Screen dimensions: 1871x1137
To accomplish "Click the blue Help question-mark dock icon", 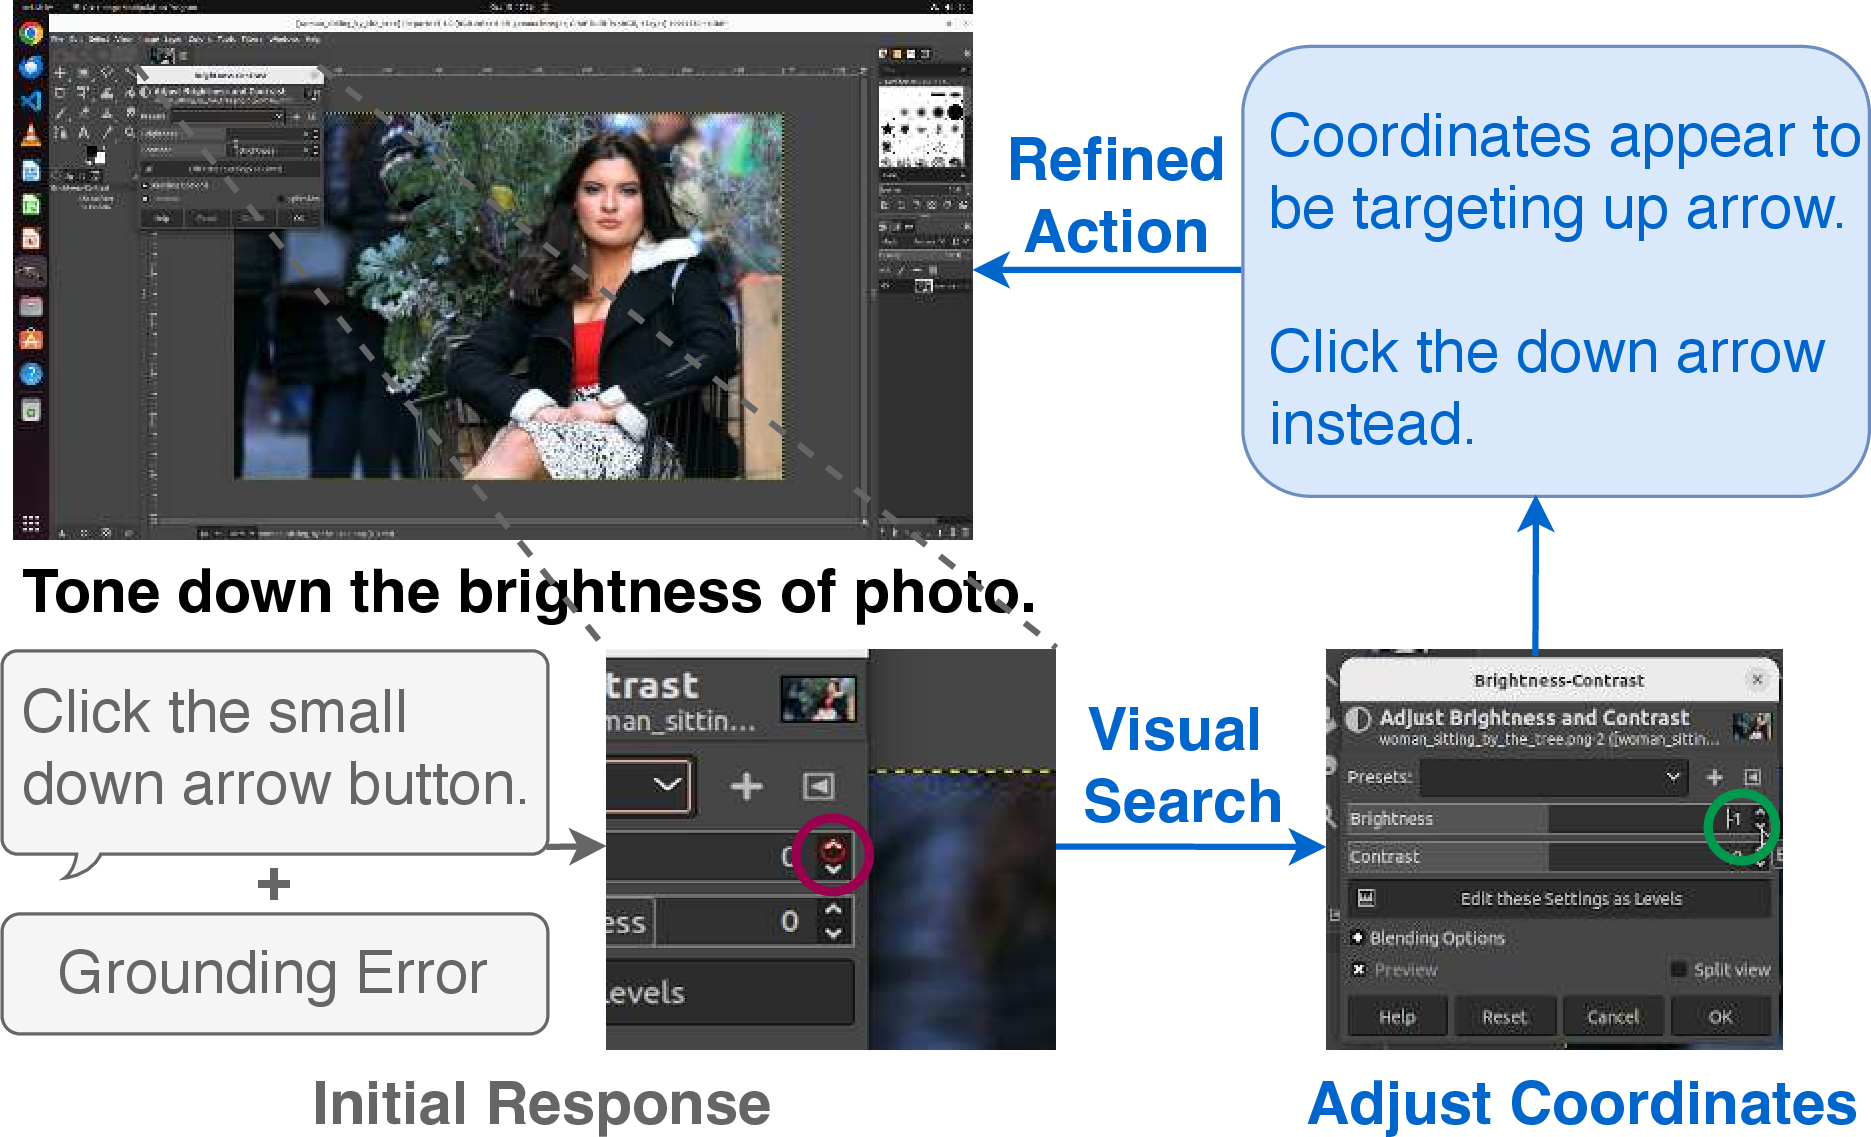I will tap(31, 374).
